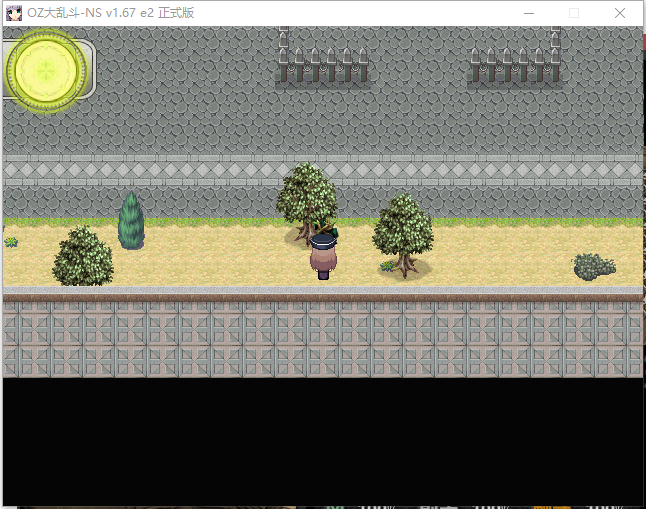Close the OZ大乱斗 game window

(x=620, y=13)
